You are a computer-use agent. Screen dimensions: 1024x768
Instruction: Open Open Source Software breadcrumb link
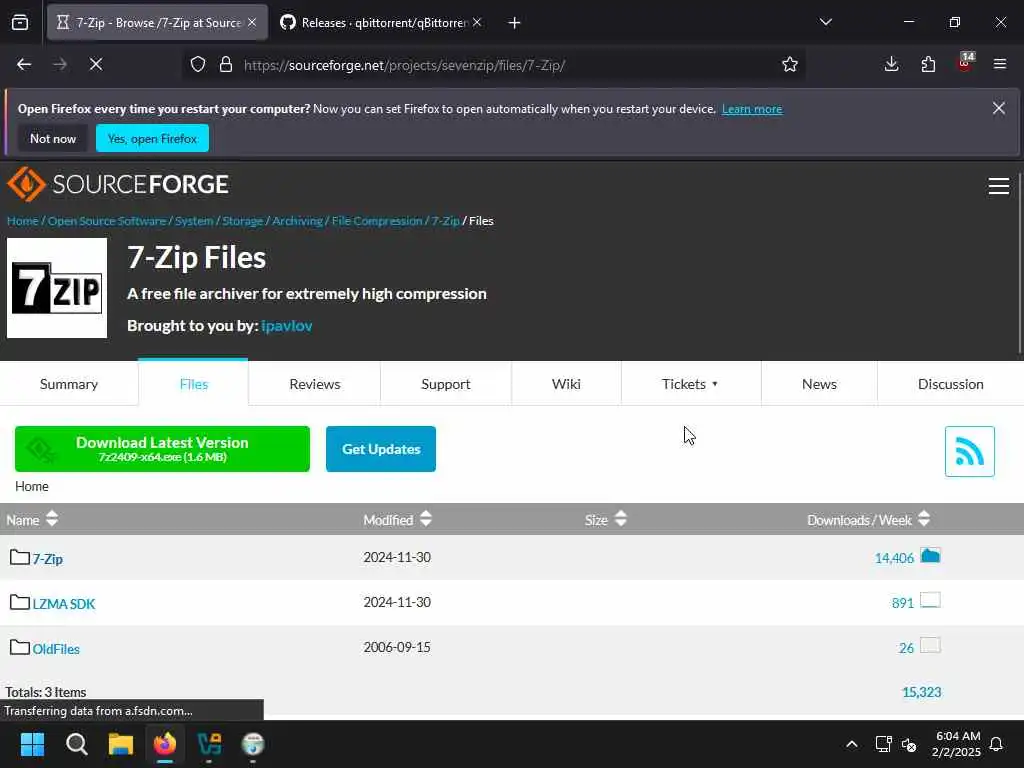pyautogui.click(x=107, y=221)
